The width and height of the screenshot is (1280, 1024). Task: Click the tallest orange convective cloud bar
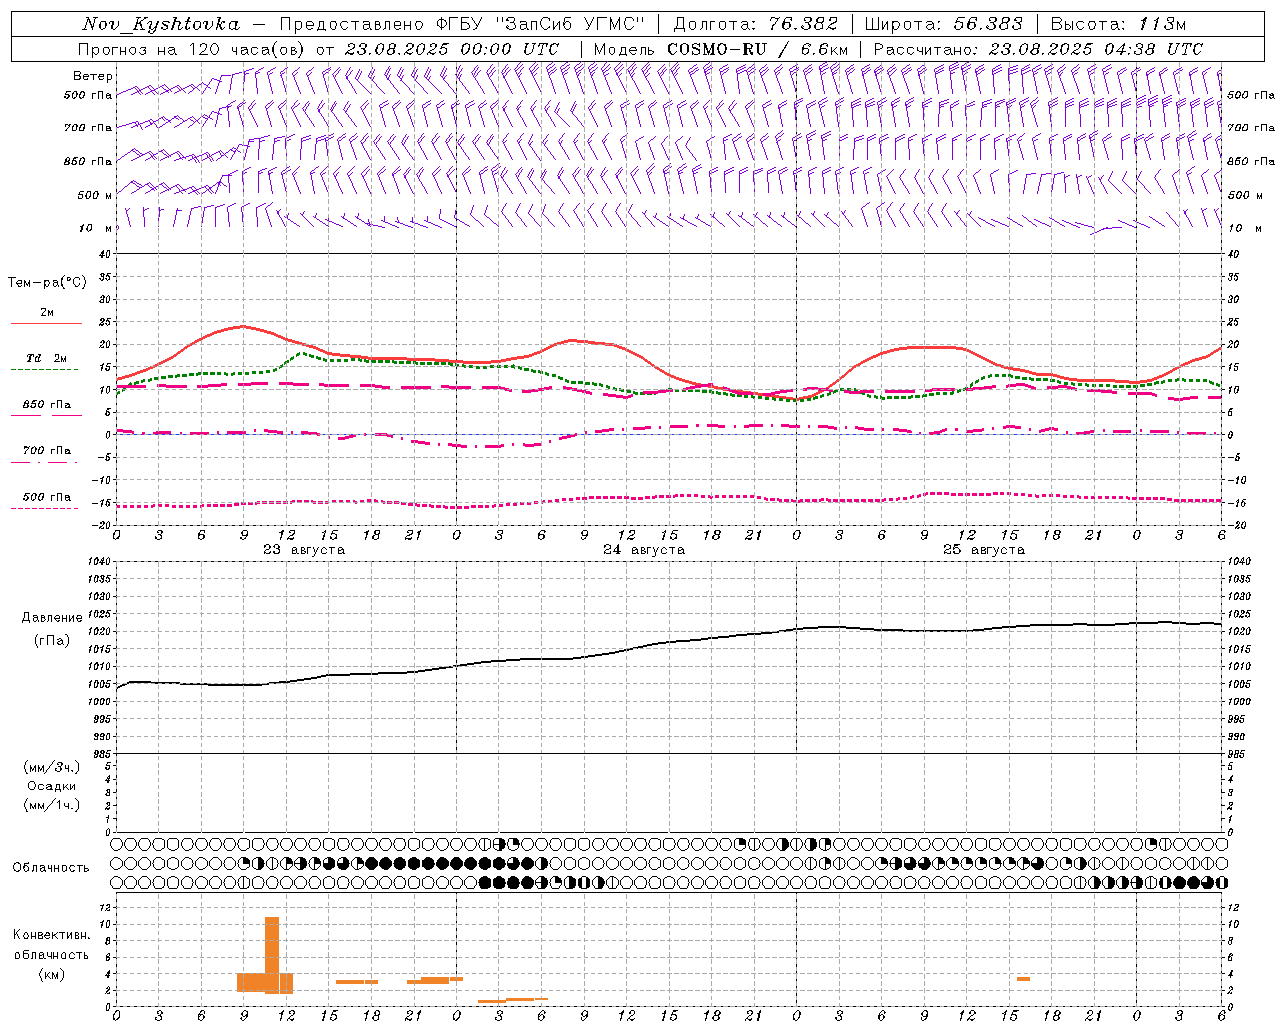pyautogui.click(x=272, y=954)
